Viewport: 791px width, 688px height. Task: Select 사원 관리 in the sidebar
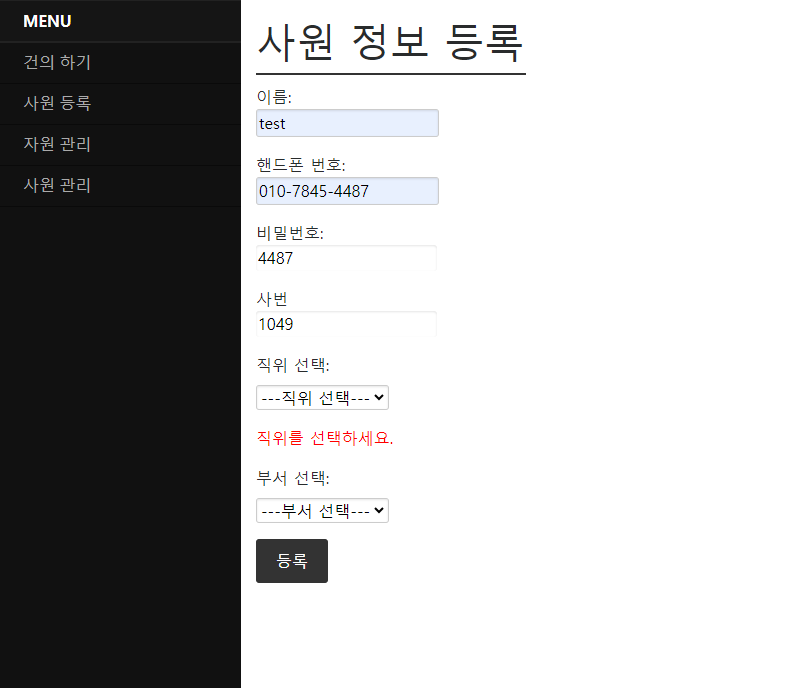[120, 186]
